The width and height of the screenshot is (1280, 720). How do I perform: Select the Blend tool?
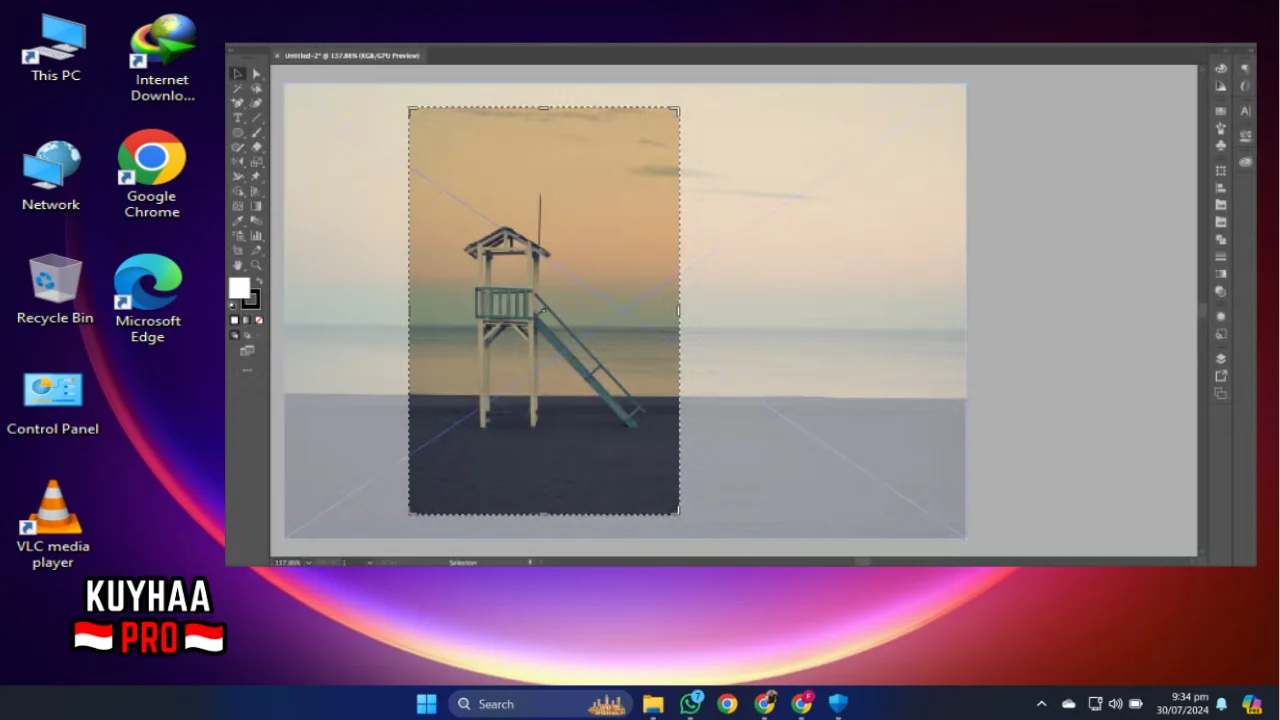(256, 221)
